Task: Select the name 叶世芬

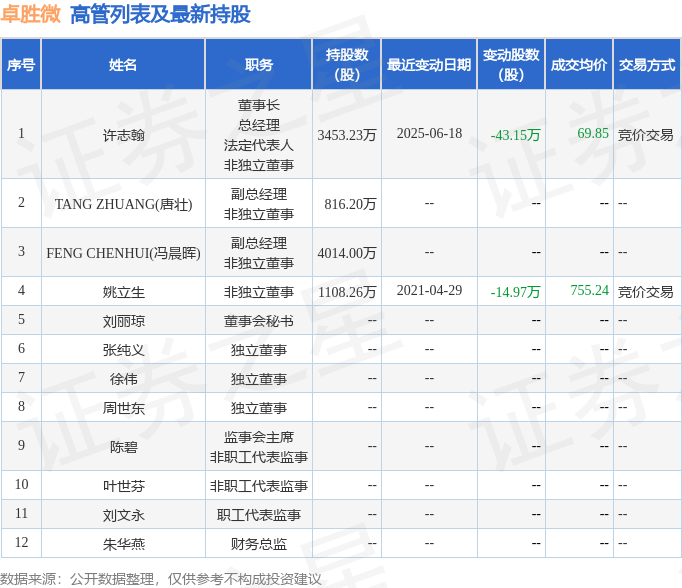Action: [124, 486]
